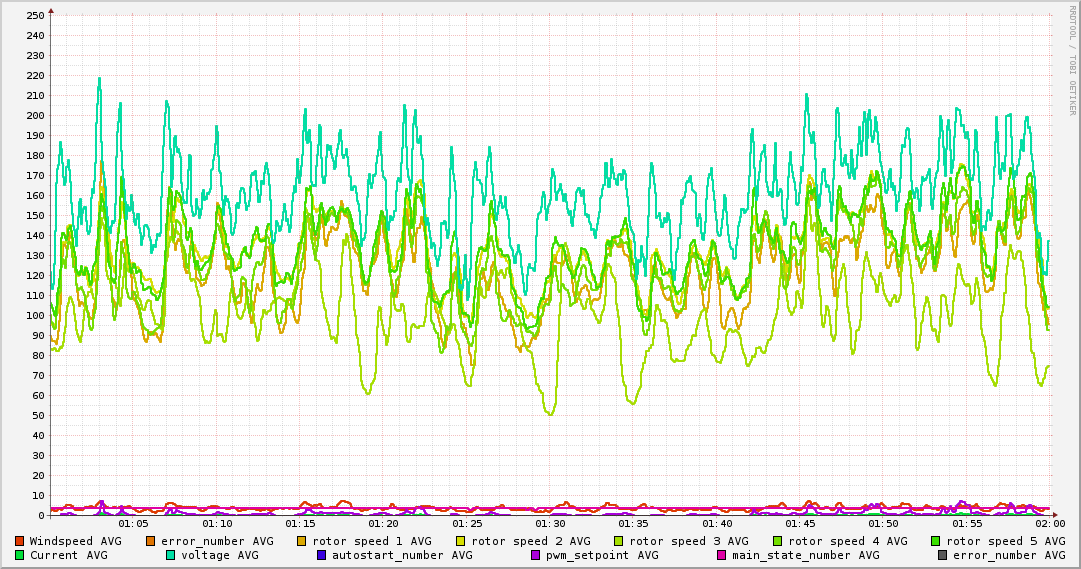Click the rotor speed 3 AVG swatch
Screen dimensions: 1081x569
[618, 541]
